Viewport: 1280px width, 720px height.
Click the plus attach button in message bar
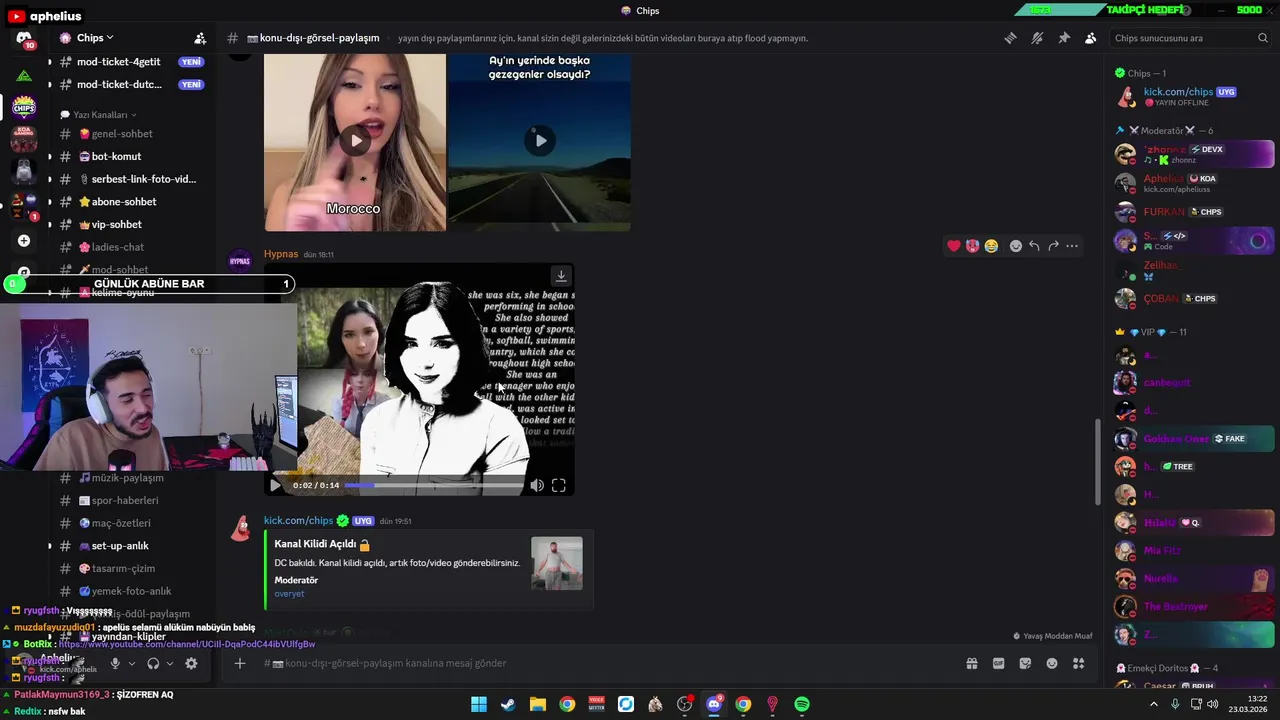tap(240, 663)
